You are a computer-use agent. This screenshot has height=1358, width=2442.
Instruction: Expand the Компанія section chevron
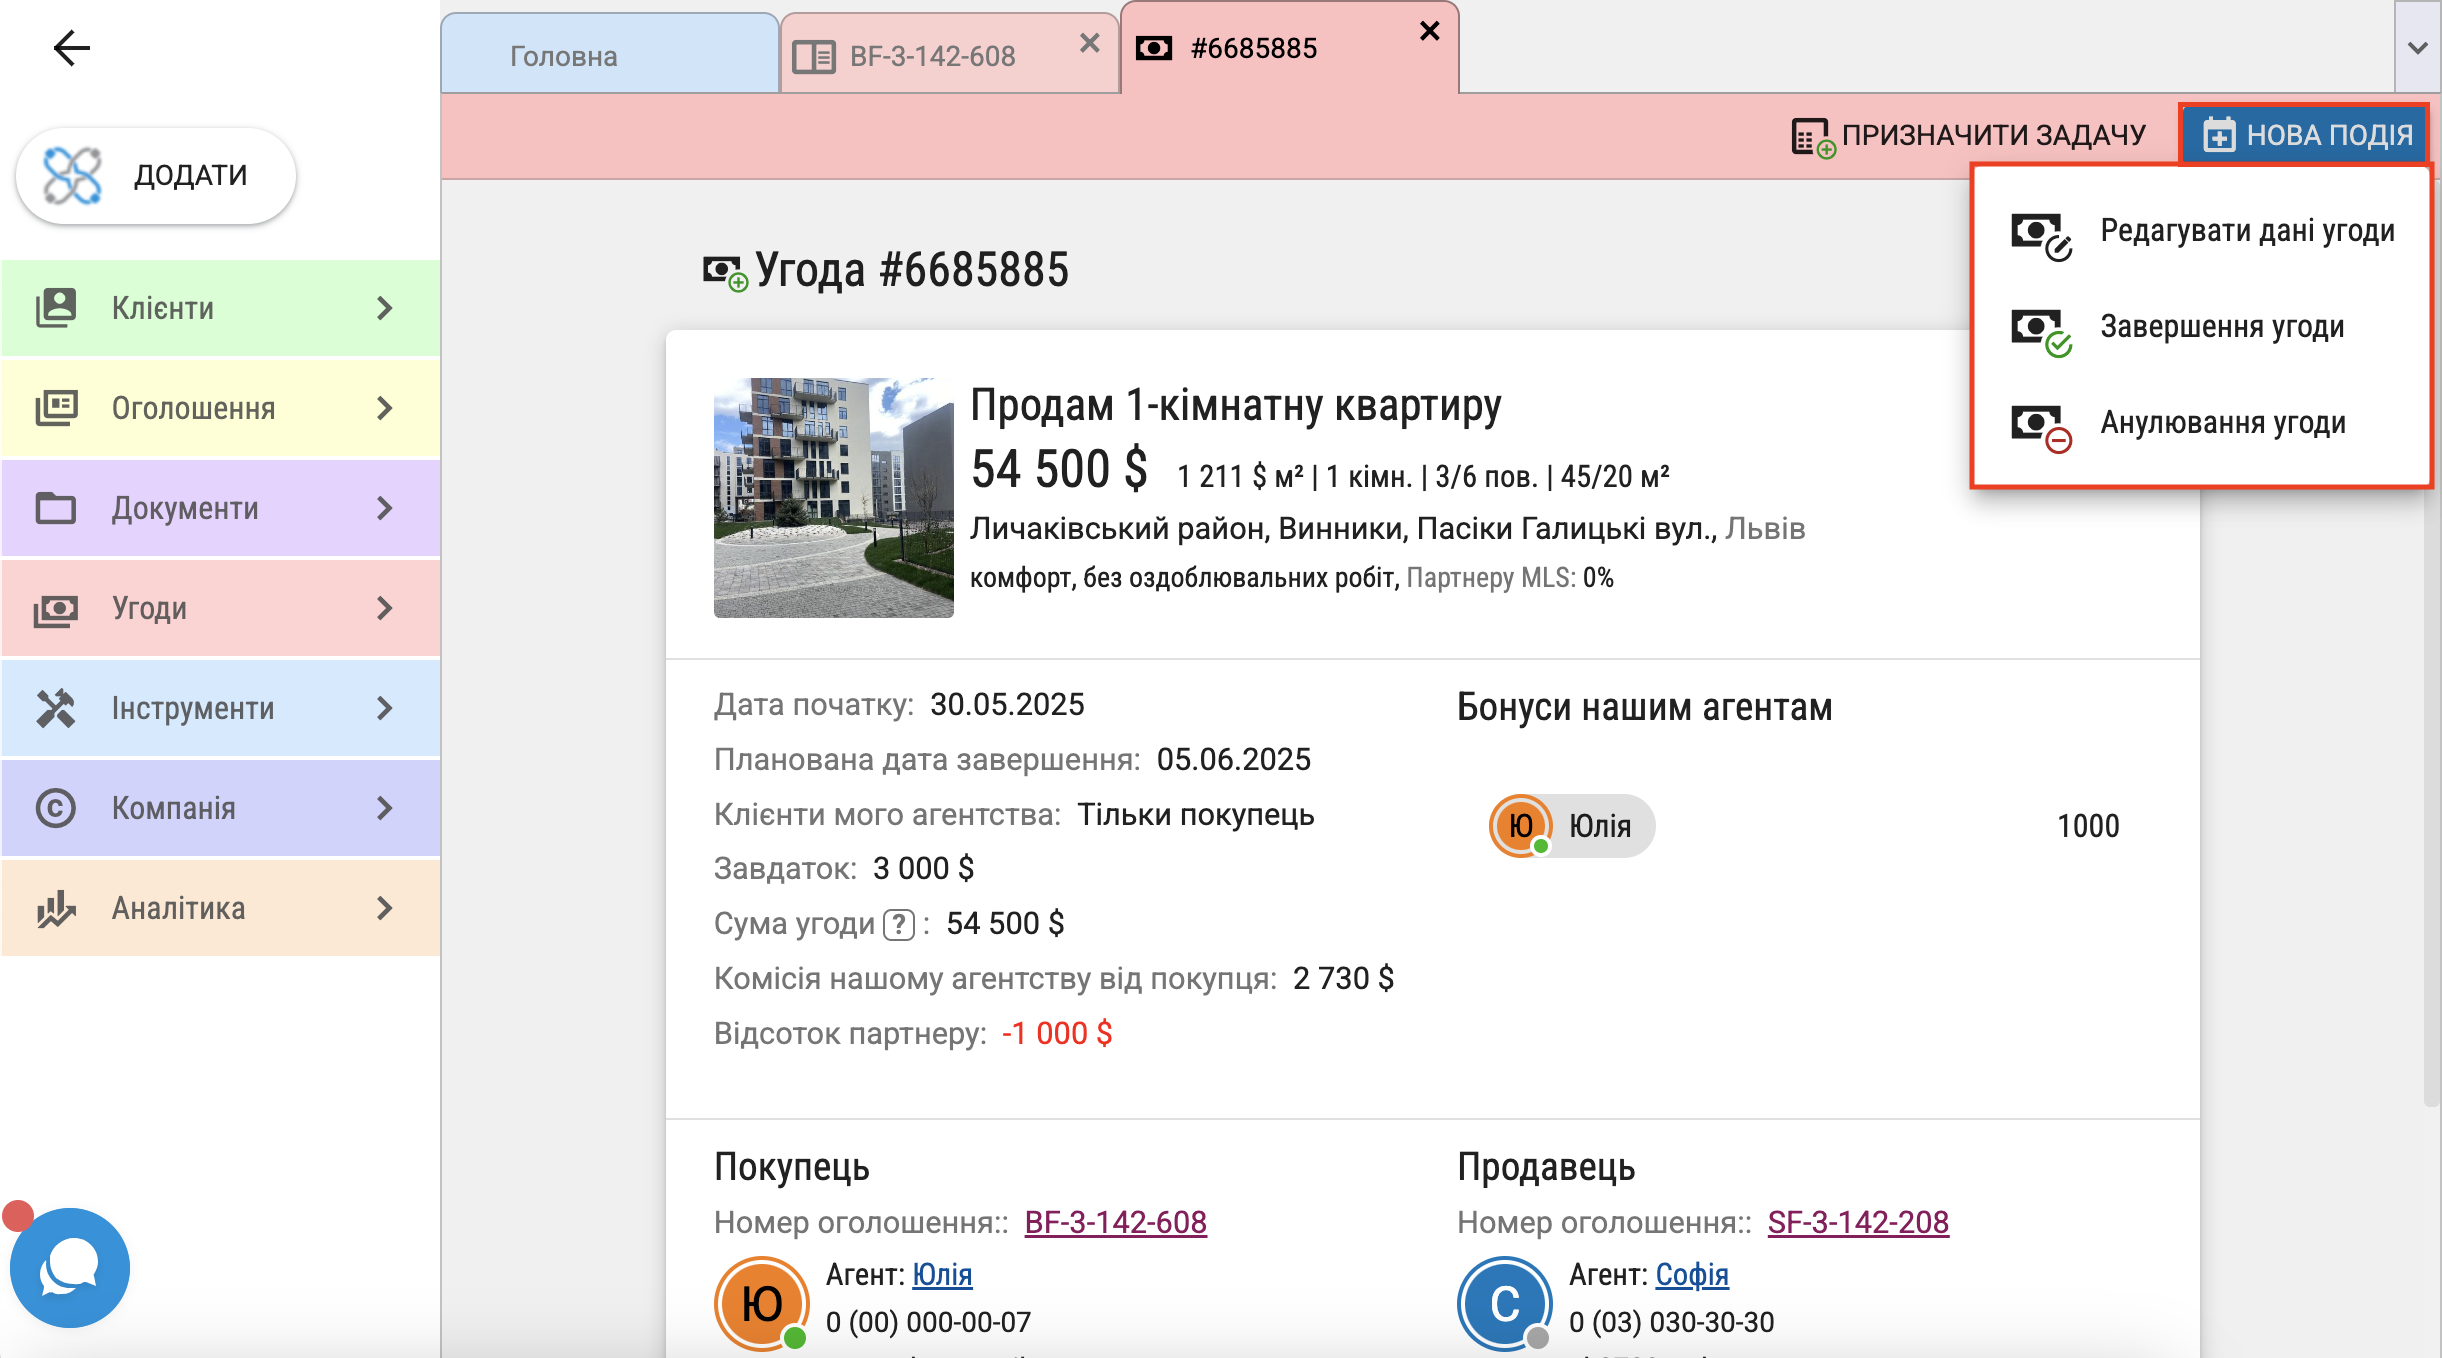tap(385, 808)
